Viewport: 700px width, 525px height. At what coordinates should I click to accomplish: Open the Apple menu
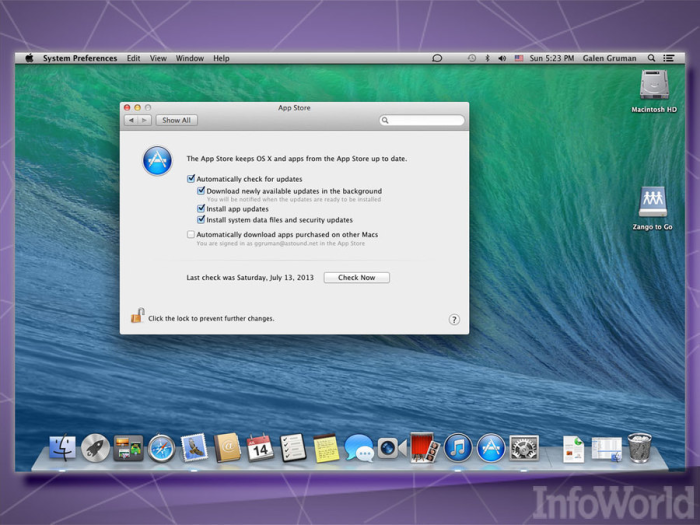[29, 58]
